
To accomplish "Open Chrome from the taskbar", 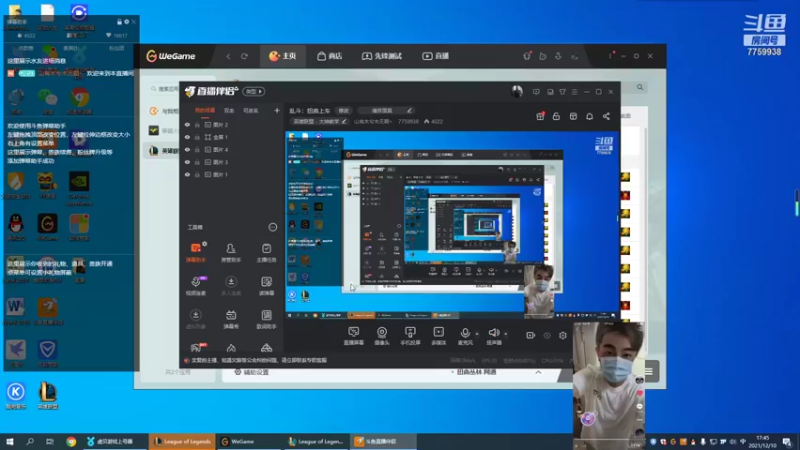I will [x=71, y=441].
